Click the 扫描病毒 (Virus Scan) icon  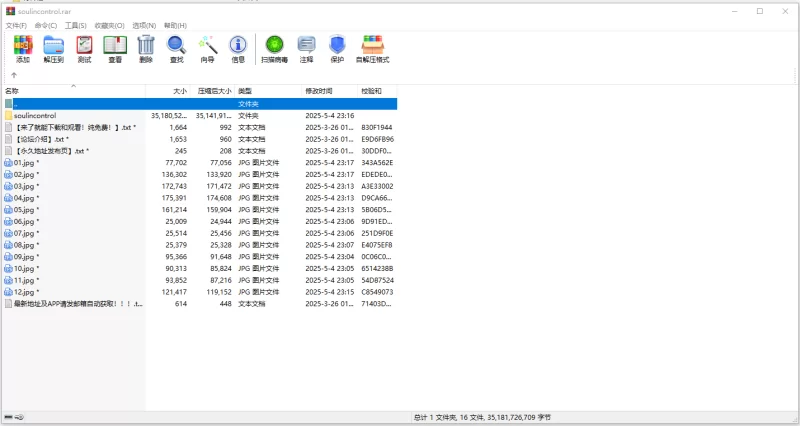[274, 46]
